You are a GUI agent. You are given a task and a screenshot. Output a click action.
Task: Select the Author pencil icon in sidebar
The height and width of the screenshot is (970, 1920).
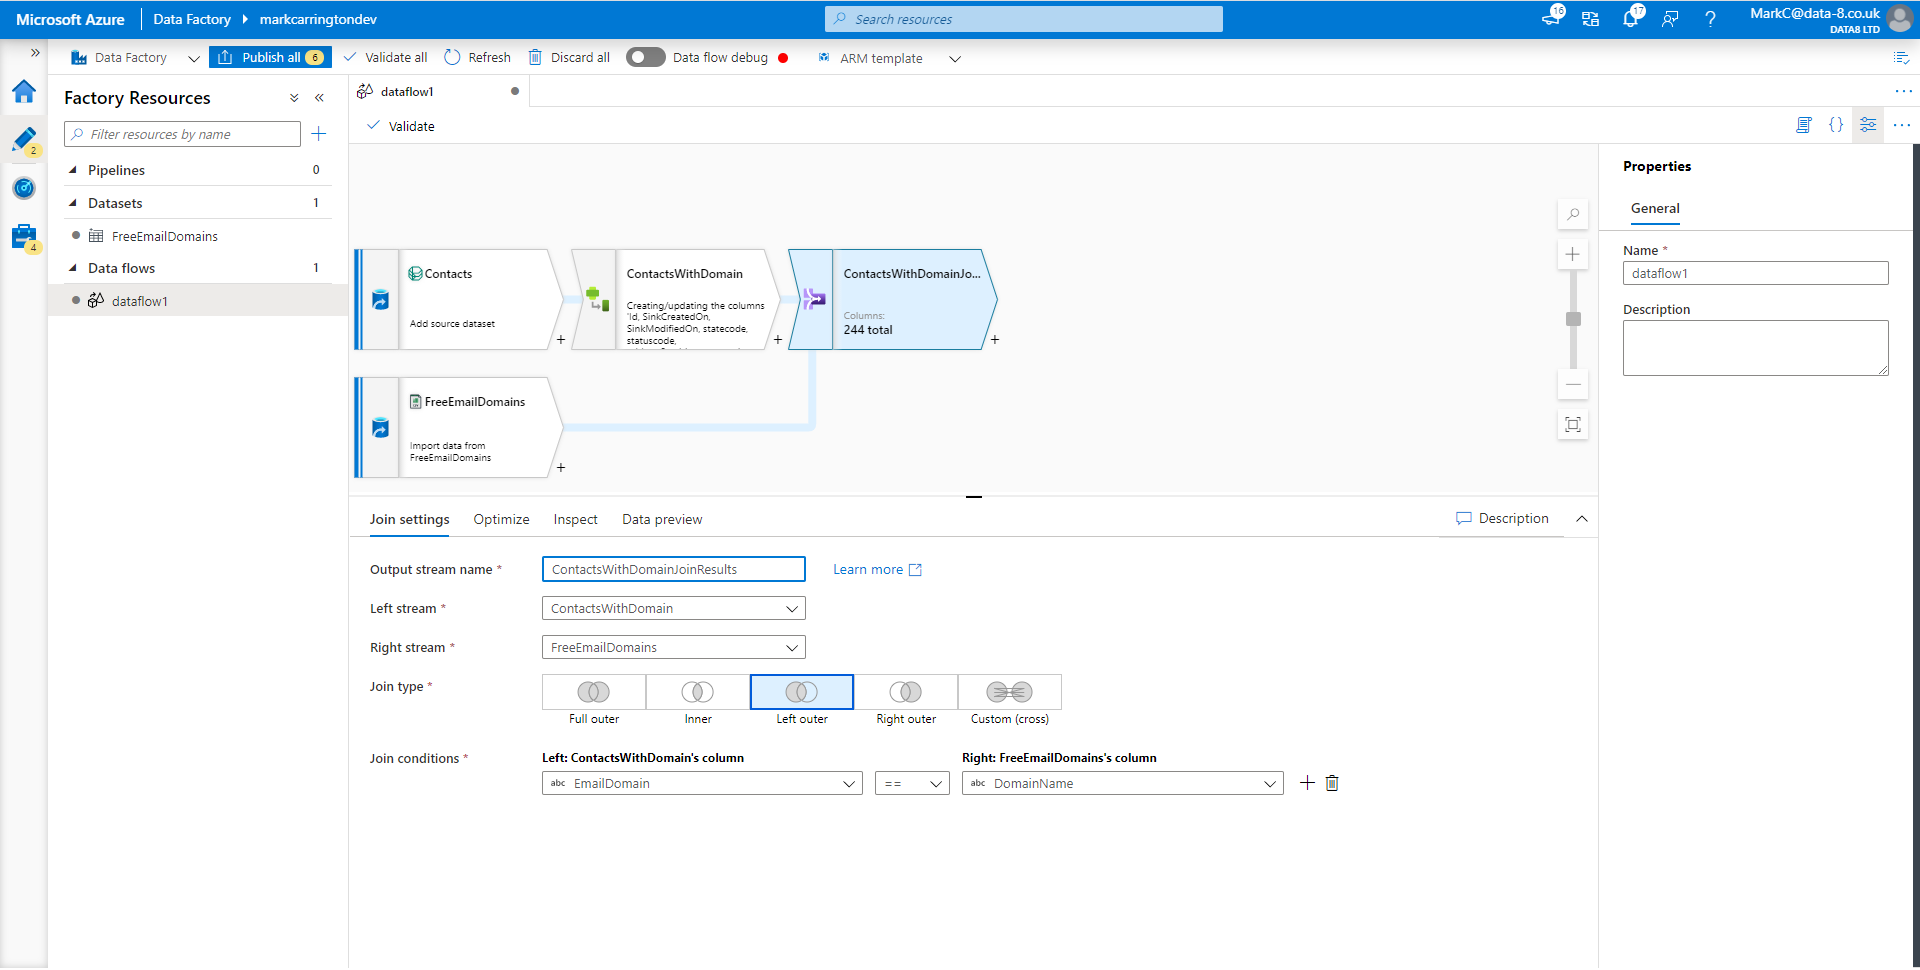pyautogui.click(x=24, y=139)
